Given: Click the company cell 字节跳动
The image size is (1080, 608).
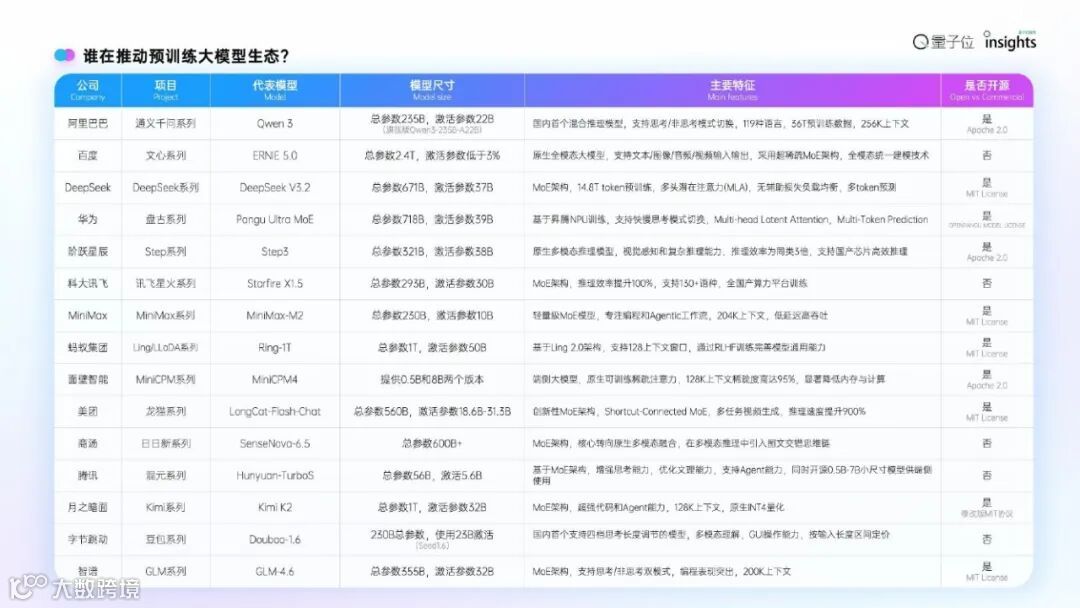Looking at the screenshot, I should click(87, 538).
